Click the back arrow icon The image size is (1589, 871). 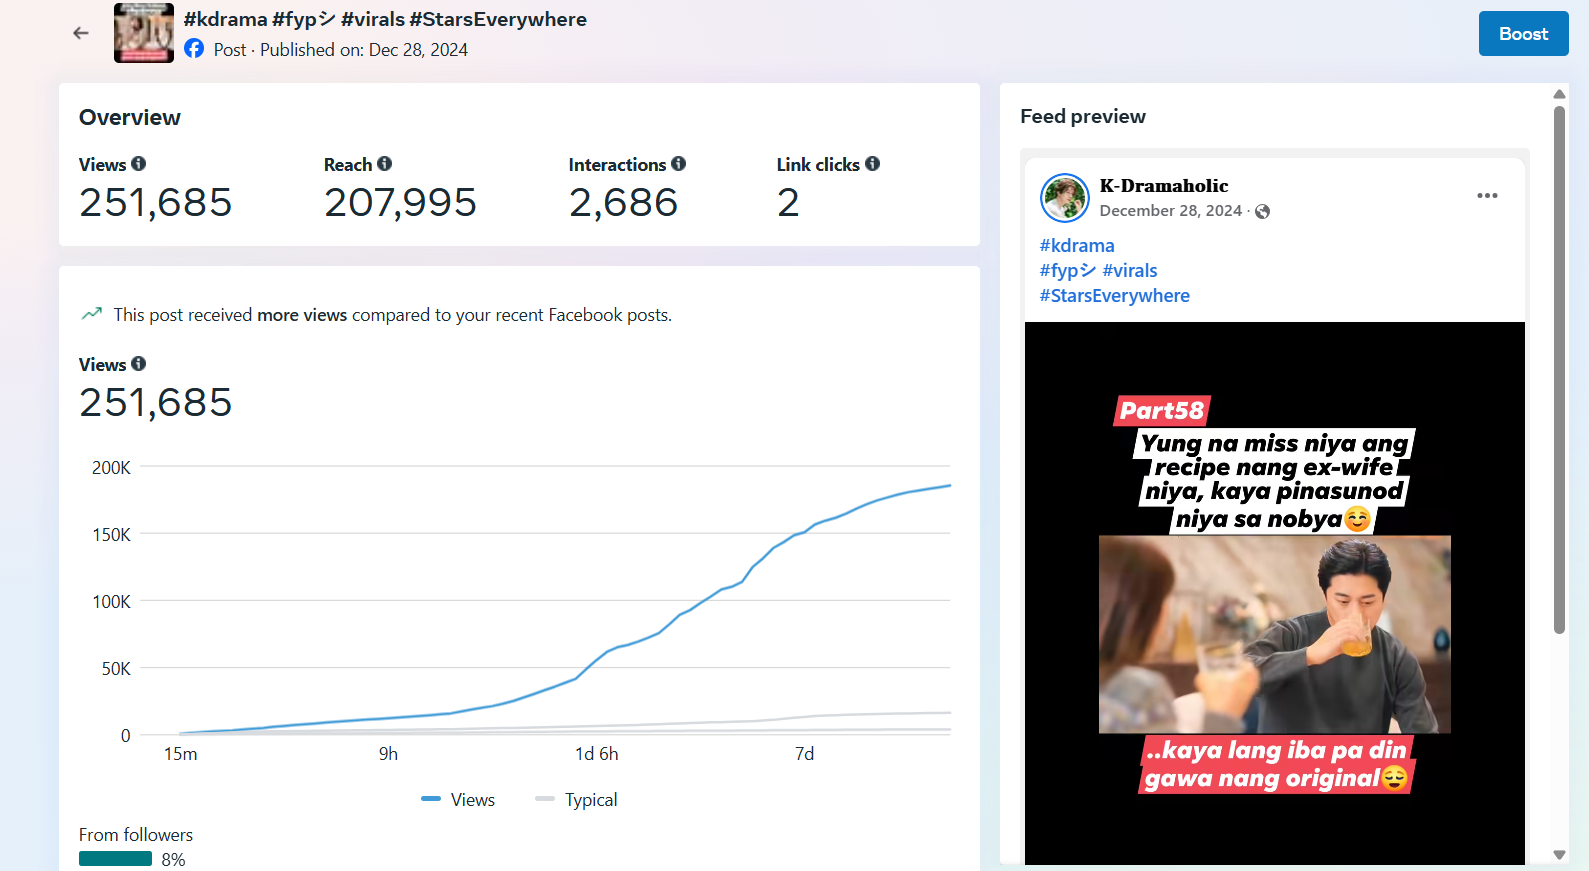pyautogui.click(x=81, y=33)
